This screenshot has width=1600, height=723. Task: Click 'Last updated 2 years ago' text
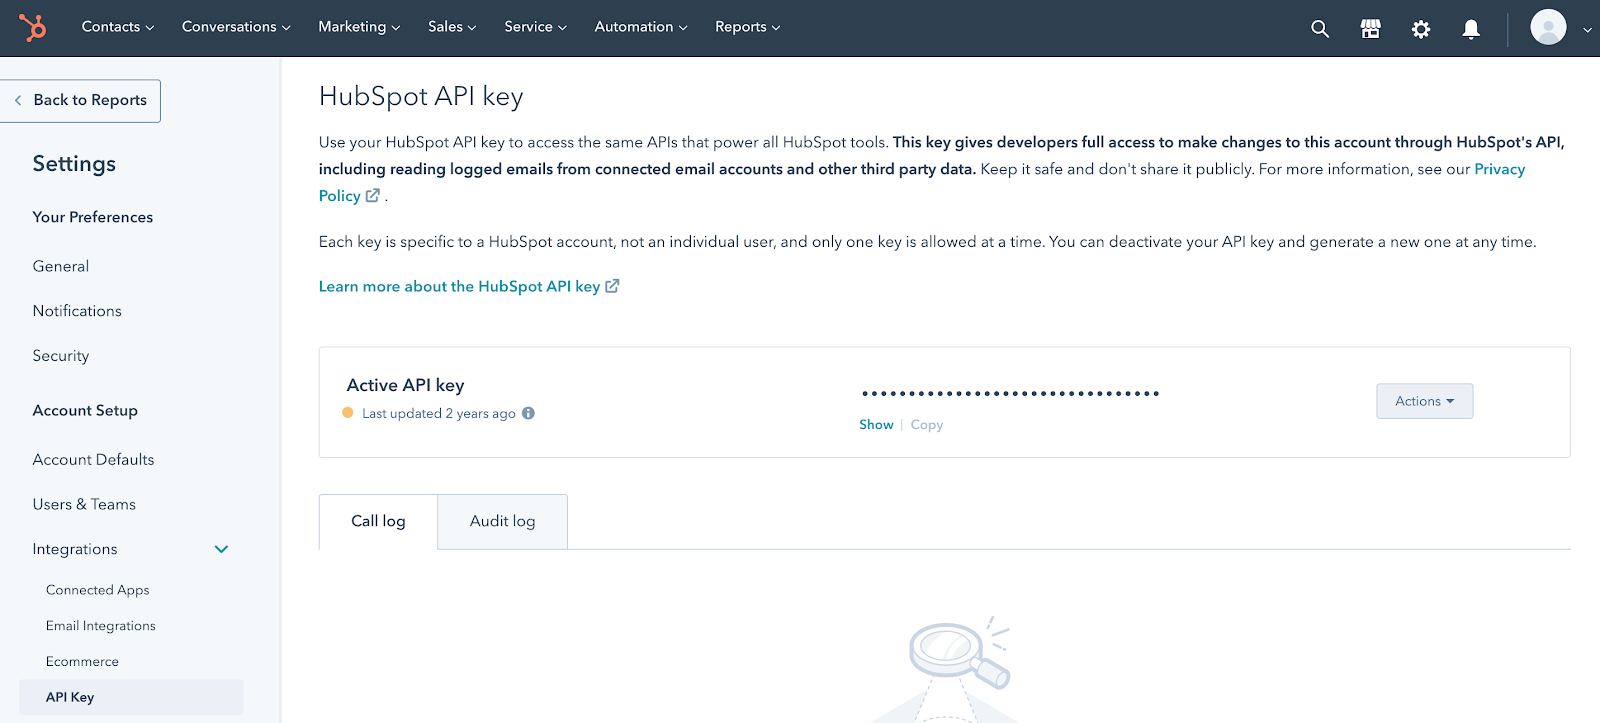[439, 413]
